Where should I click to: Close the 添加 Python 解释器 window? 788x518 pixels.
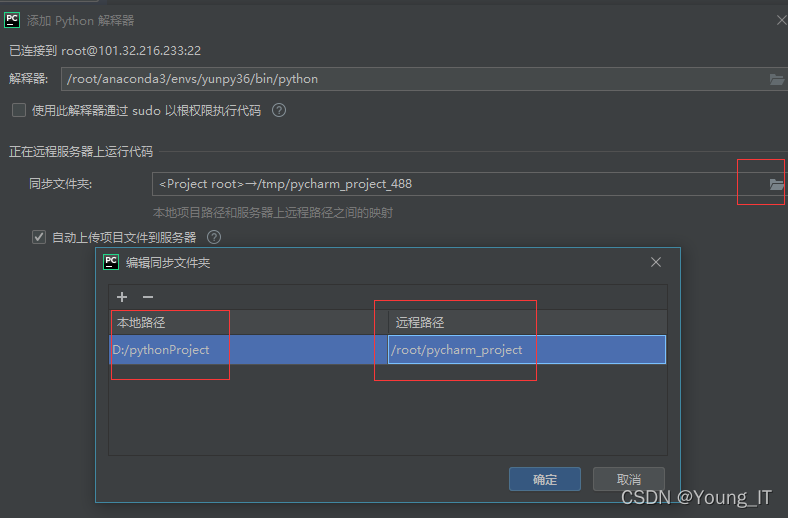pyautogui.click(x=781, y=20)
